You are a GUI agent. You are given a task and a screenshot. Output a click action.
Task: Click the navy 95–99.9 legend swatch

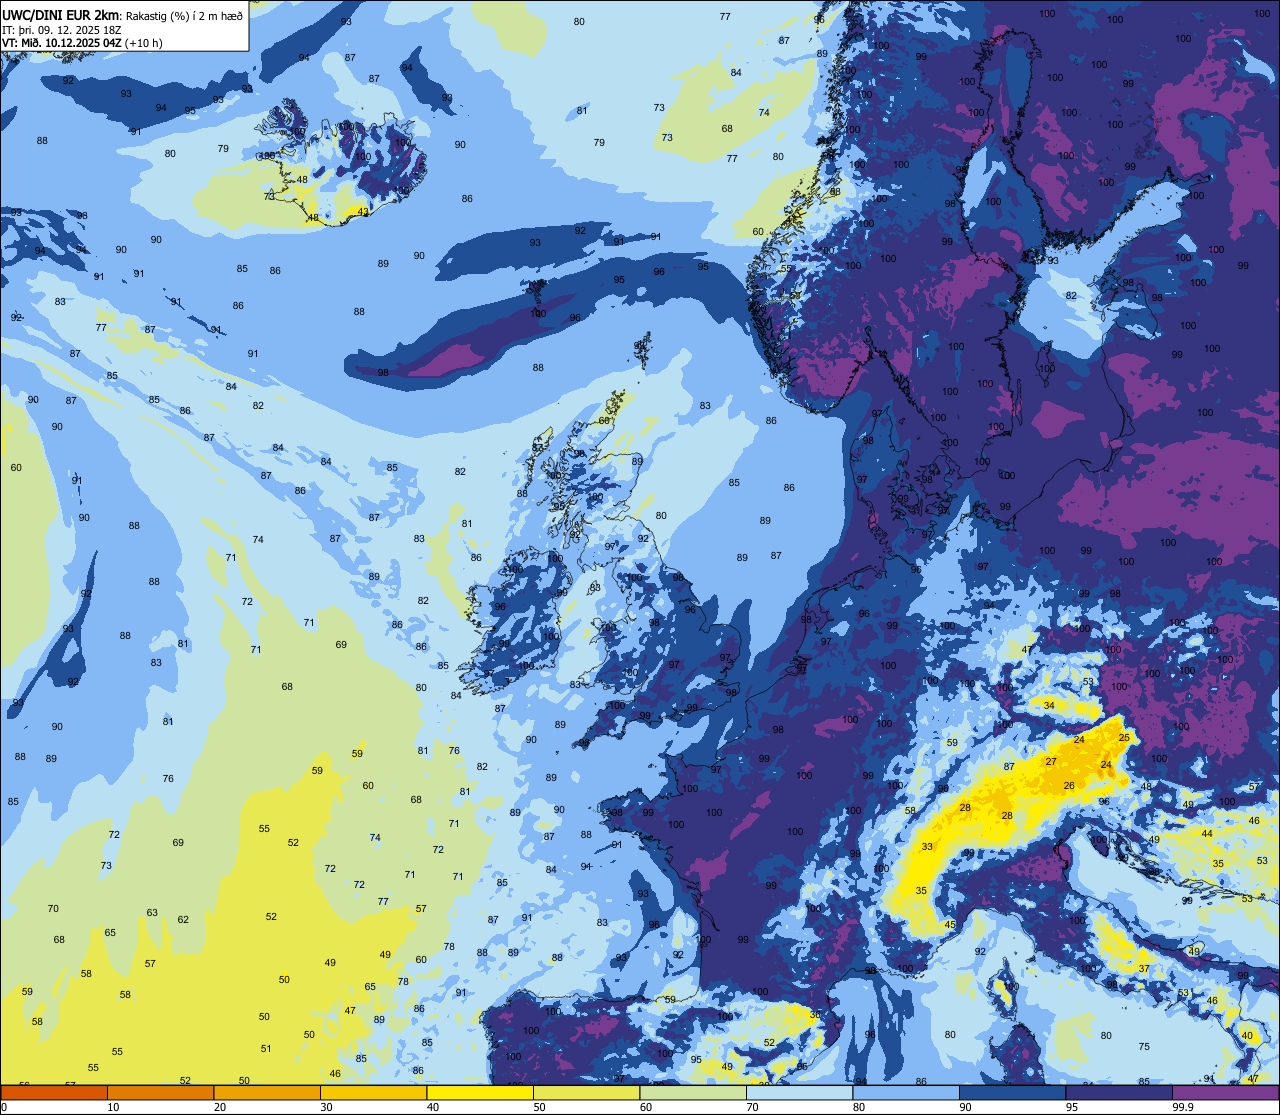[1119, 1092]
